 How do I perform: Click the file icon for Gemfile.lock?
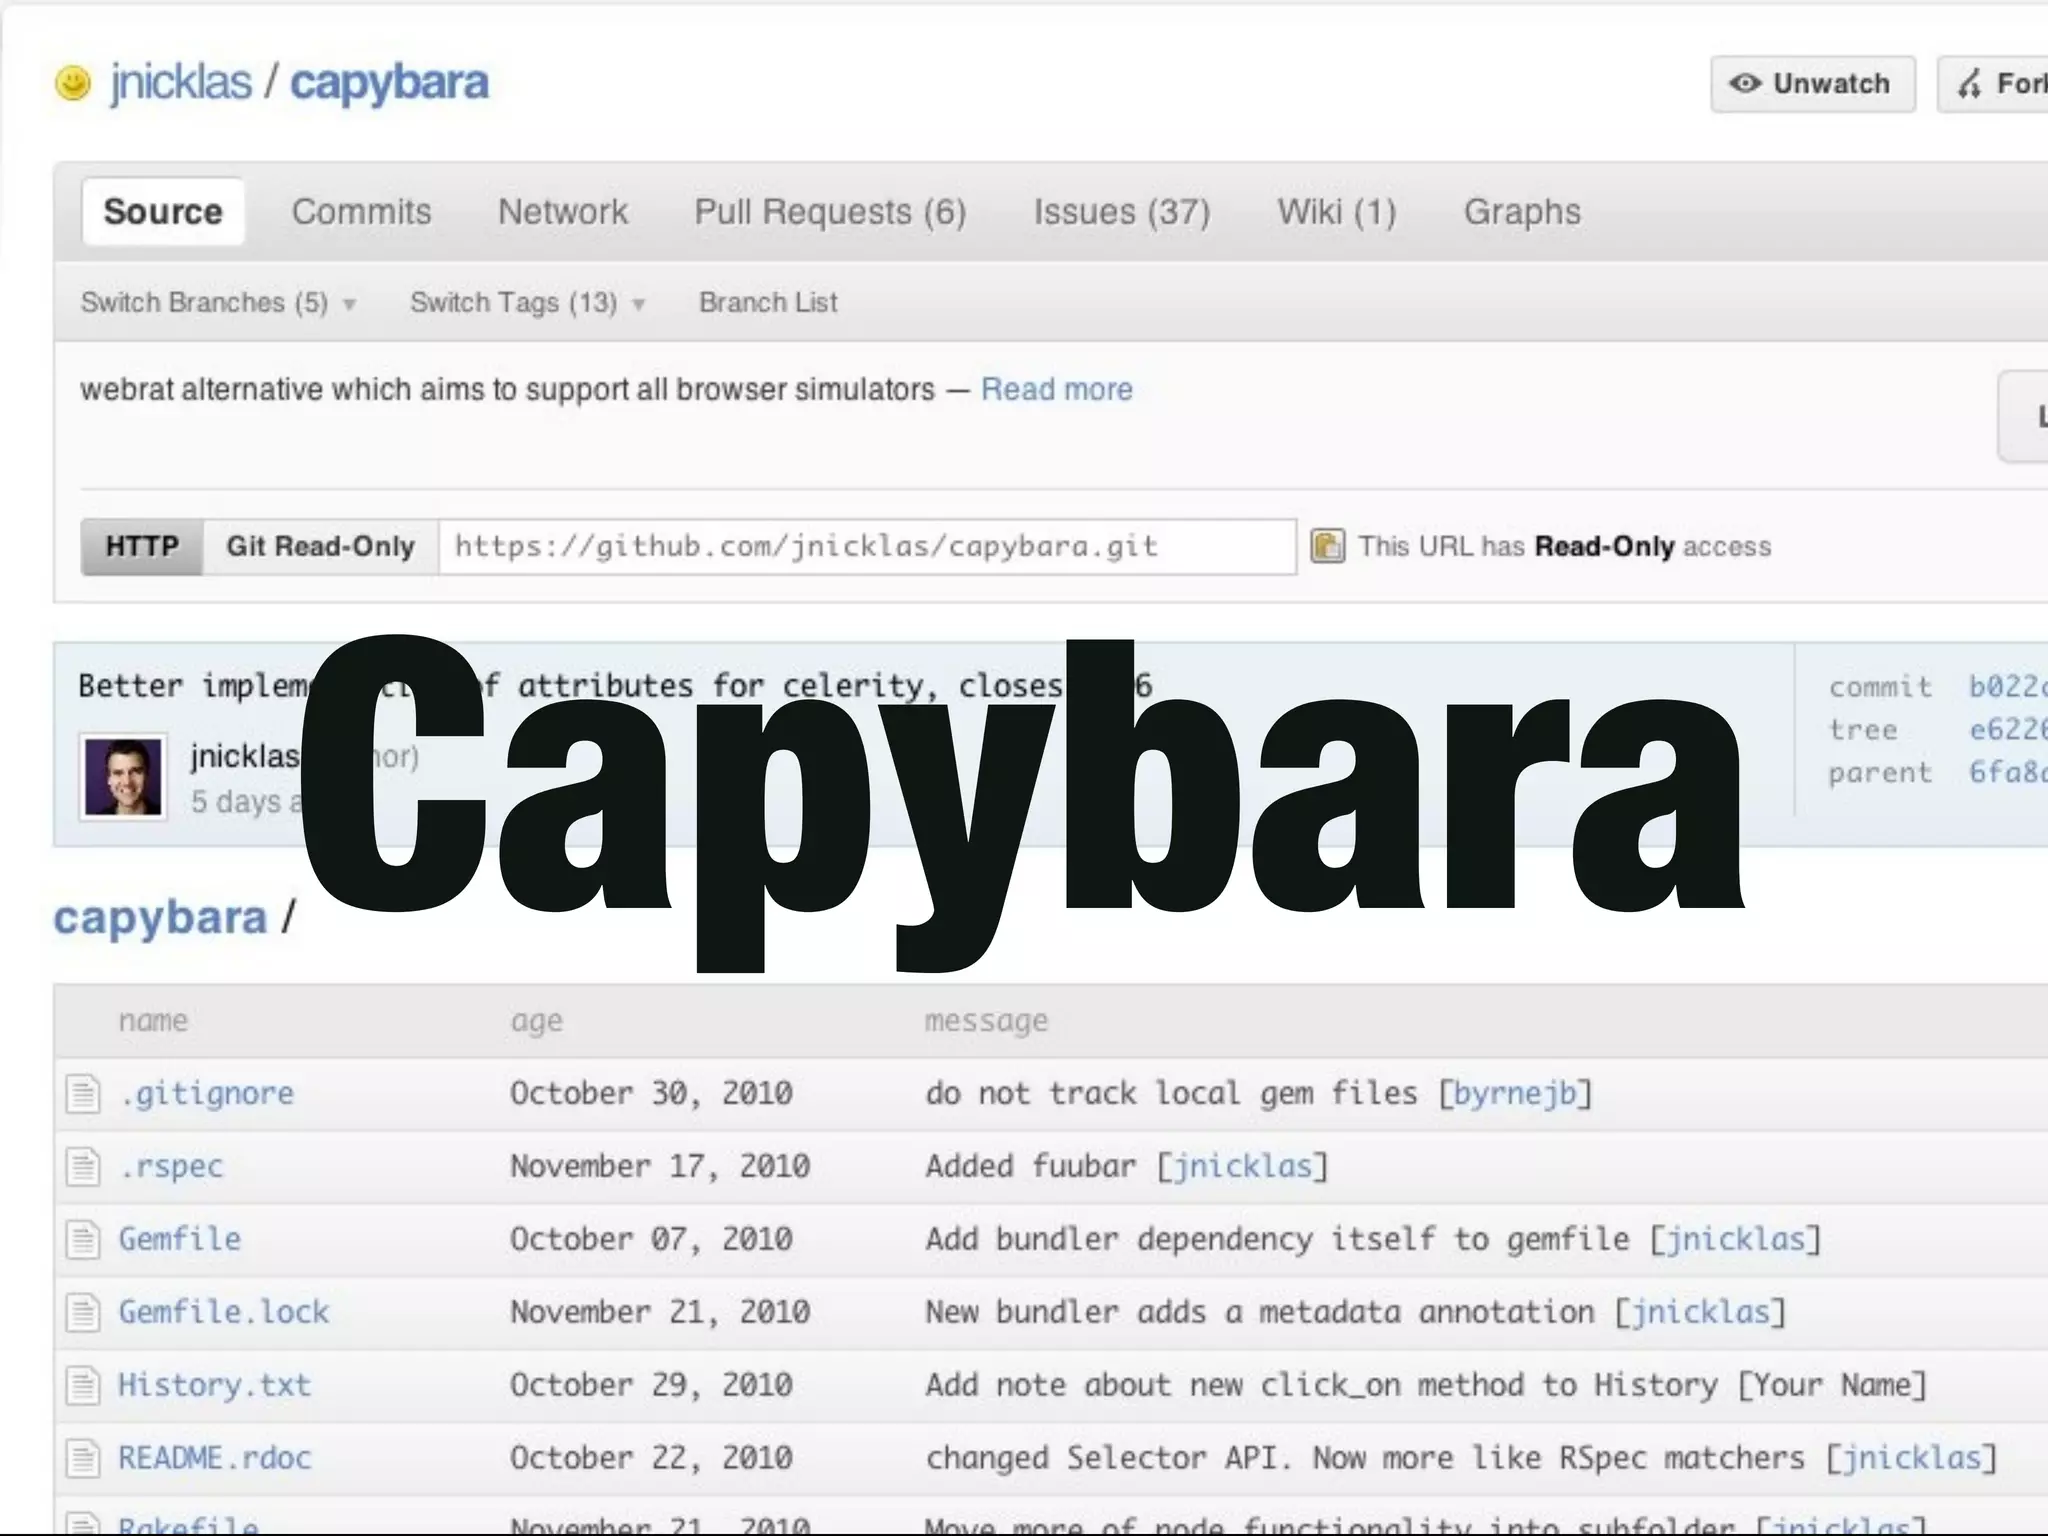click(83, 1312)
